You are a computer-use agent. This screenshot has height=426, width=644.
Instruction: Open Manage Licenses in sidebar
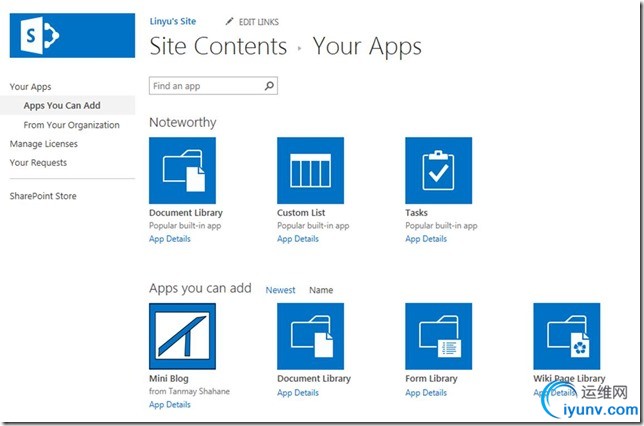pyautogui.click(x=44, y=144)
